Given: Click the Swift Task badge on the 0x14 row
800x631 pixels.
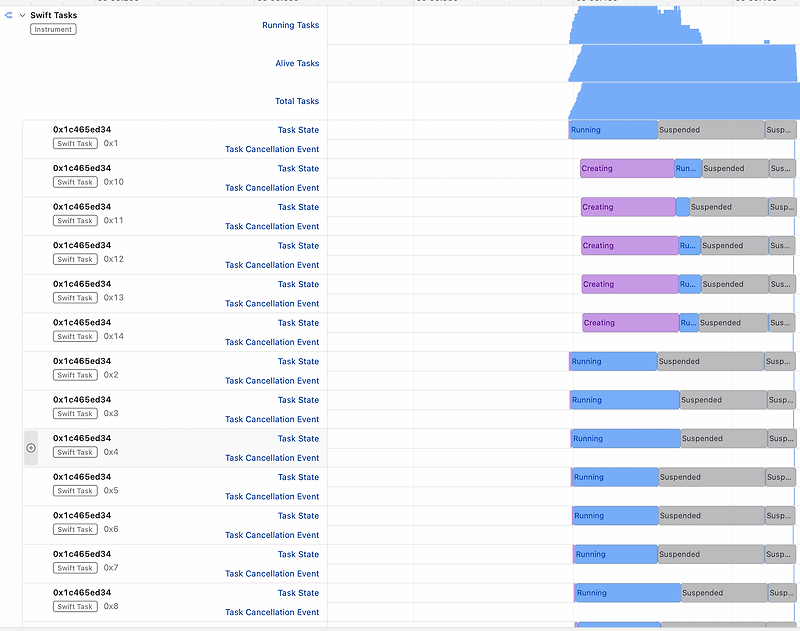Looking at the screenshot, I should pos(77,336).
